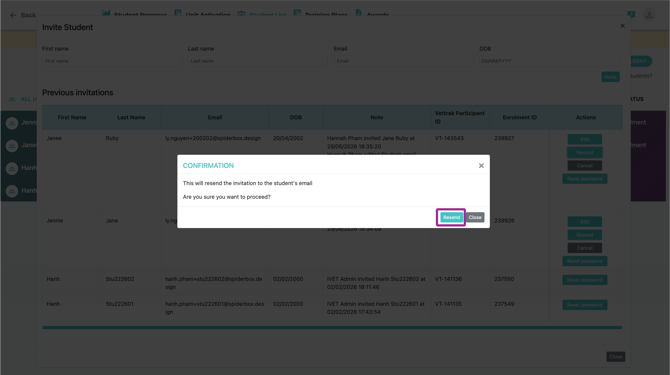Click the Unit Activation icon
This screenshot has width=670, height=375.
[178, 13]
